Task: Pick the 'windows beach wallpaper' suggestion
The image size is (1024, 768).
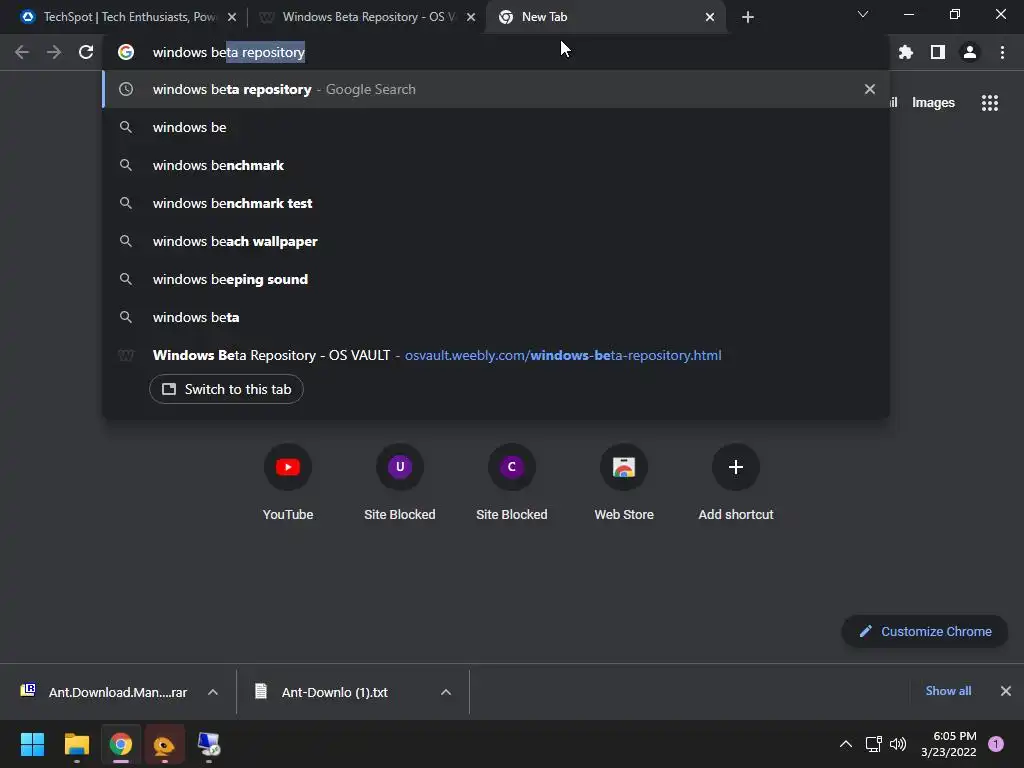Action: click(x=496, y=241)
